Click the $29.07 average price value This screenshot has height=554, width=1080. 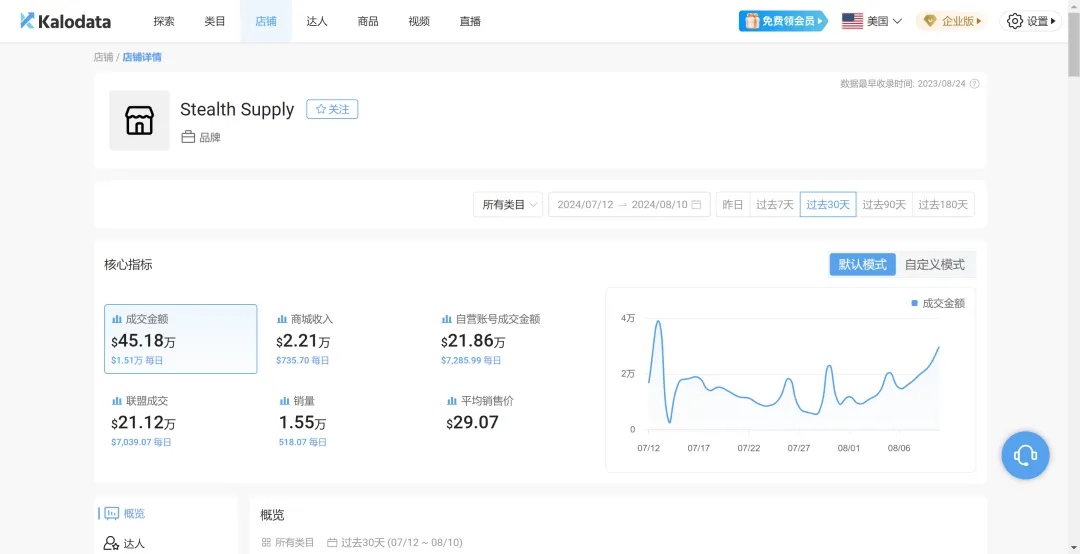(472, 422)
